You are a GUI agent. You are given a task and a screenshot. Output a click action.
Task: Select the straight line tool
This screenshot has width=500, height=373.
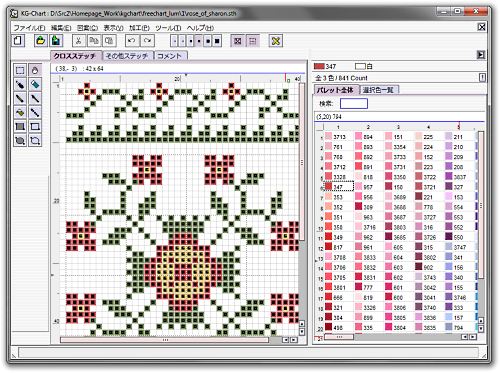(35, 112)
